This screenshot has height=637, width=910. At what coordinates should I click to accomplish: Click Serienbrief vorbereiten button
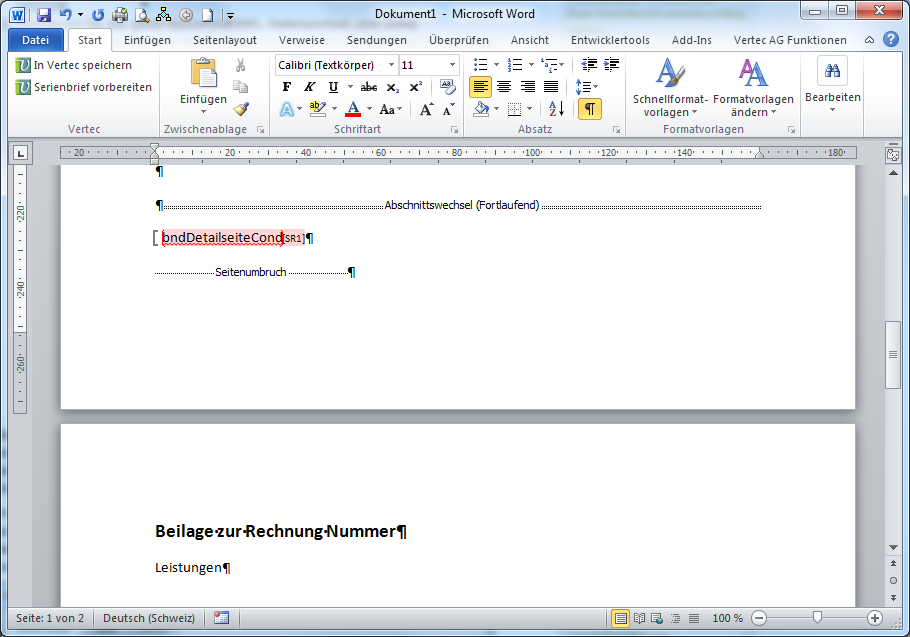[x=83, y=87]
